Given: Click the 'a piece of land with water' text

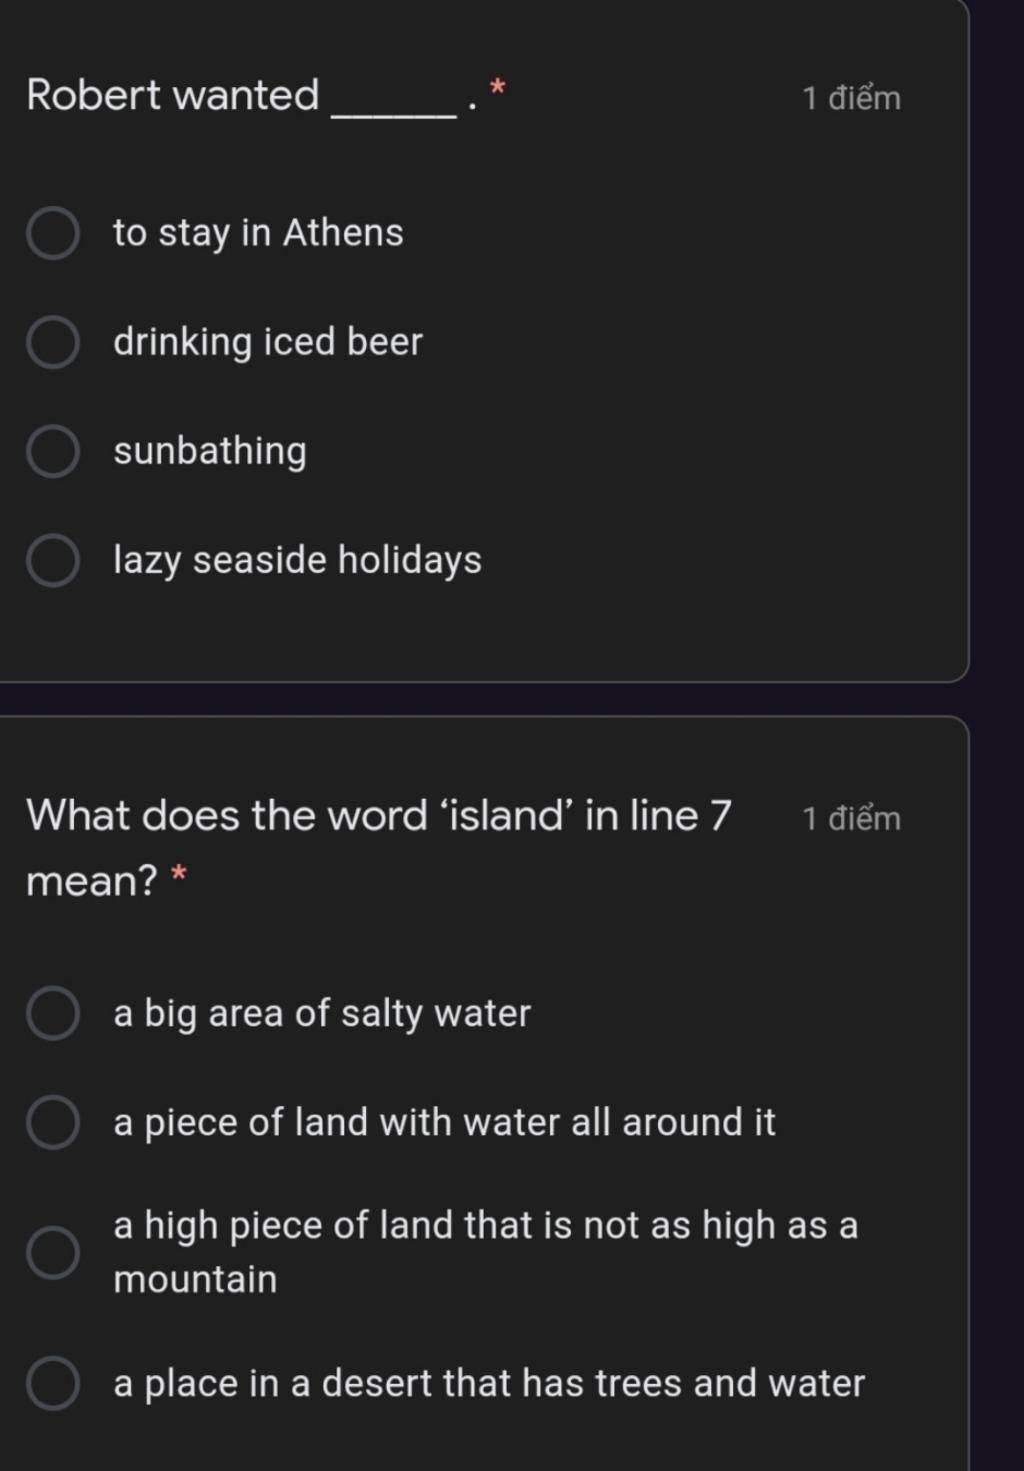Looking at the screenshot, I should (444, 1122).
